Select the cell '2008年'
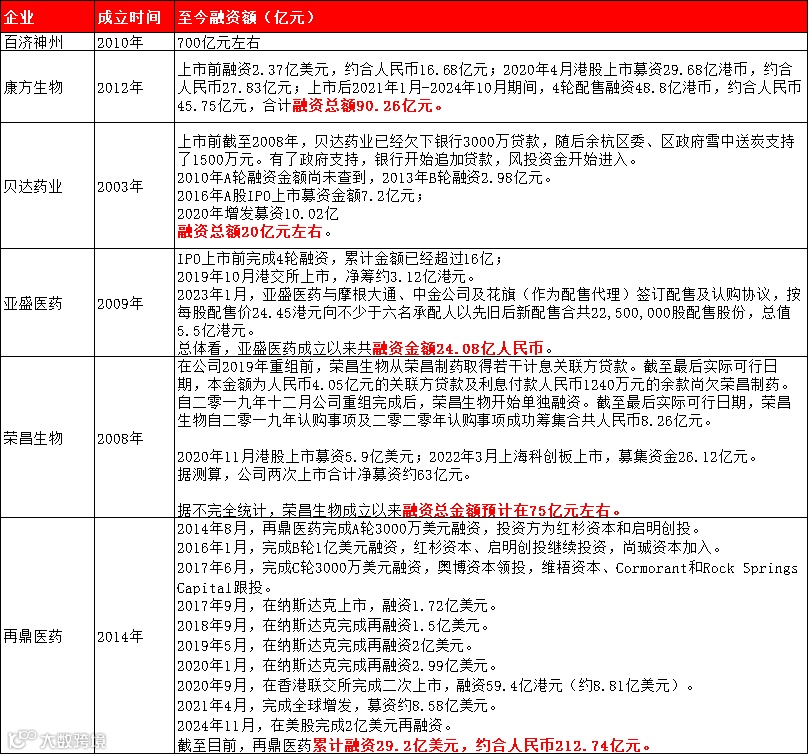 [x=134, y=438]
